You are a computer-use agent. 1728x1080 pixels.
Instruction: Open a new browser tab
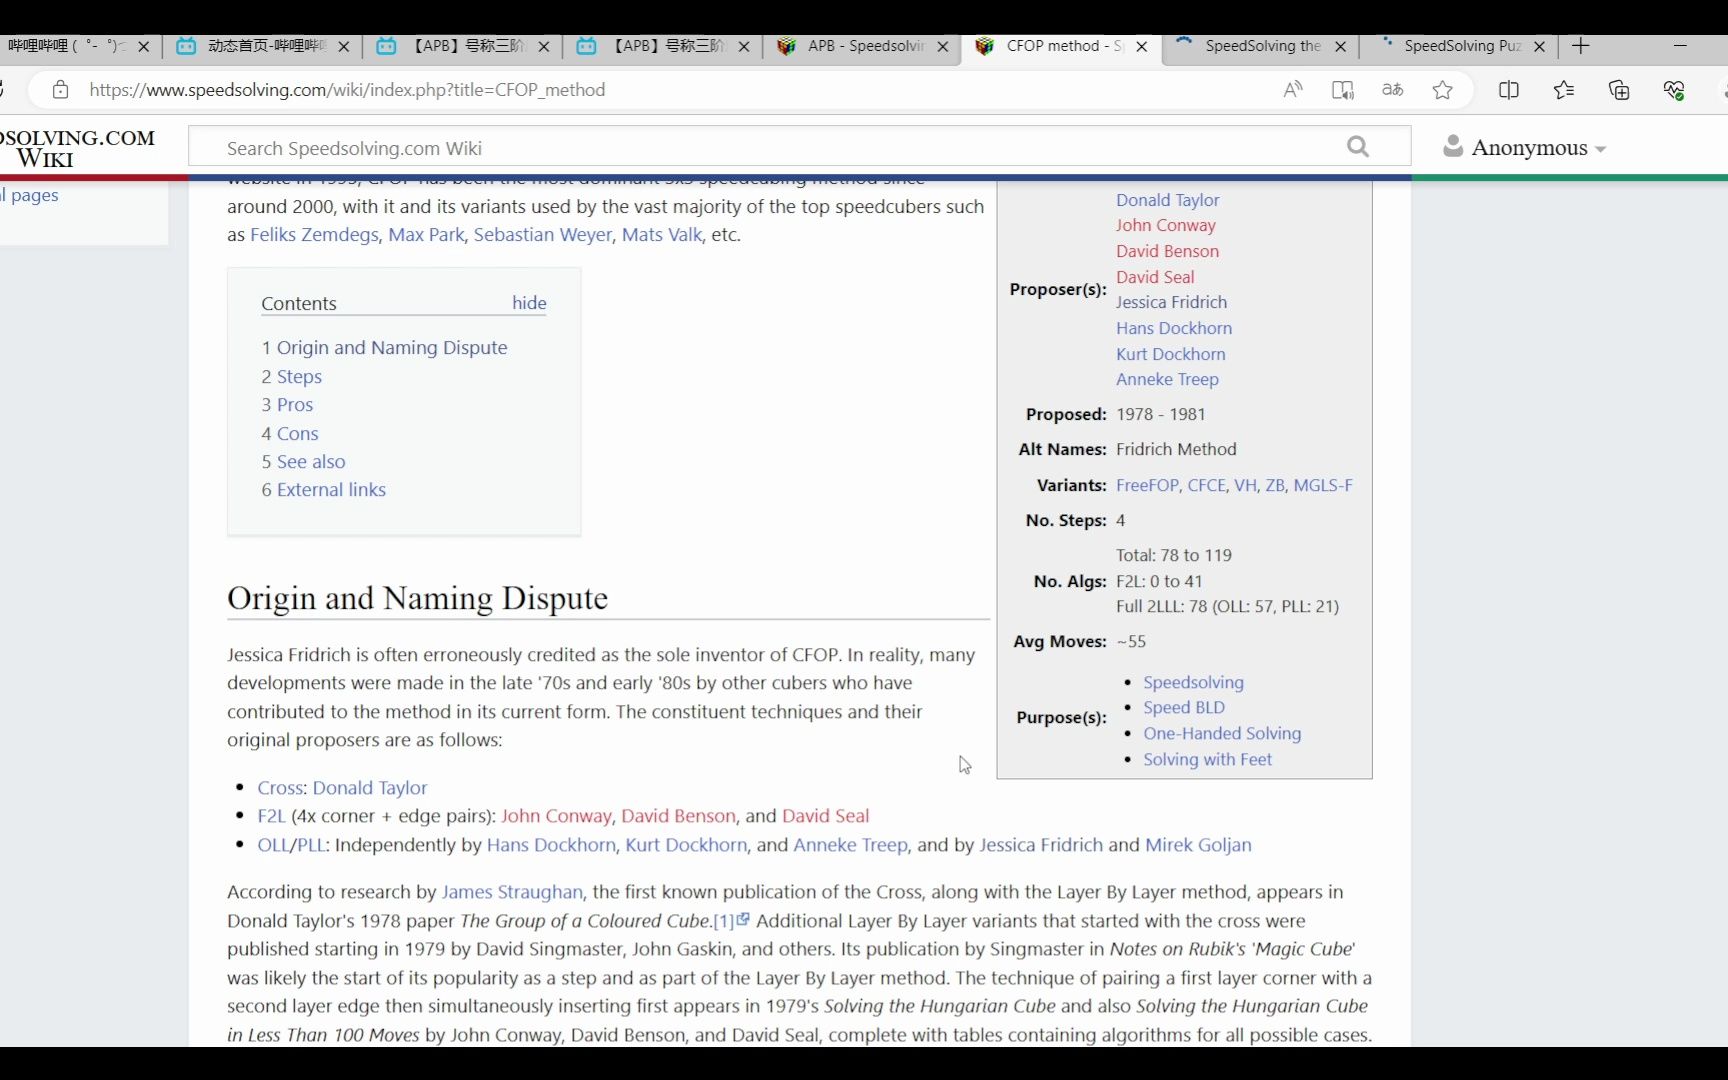[1580, 46]
